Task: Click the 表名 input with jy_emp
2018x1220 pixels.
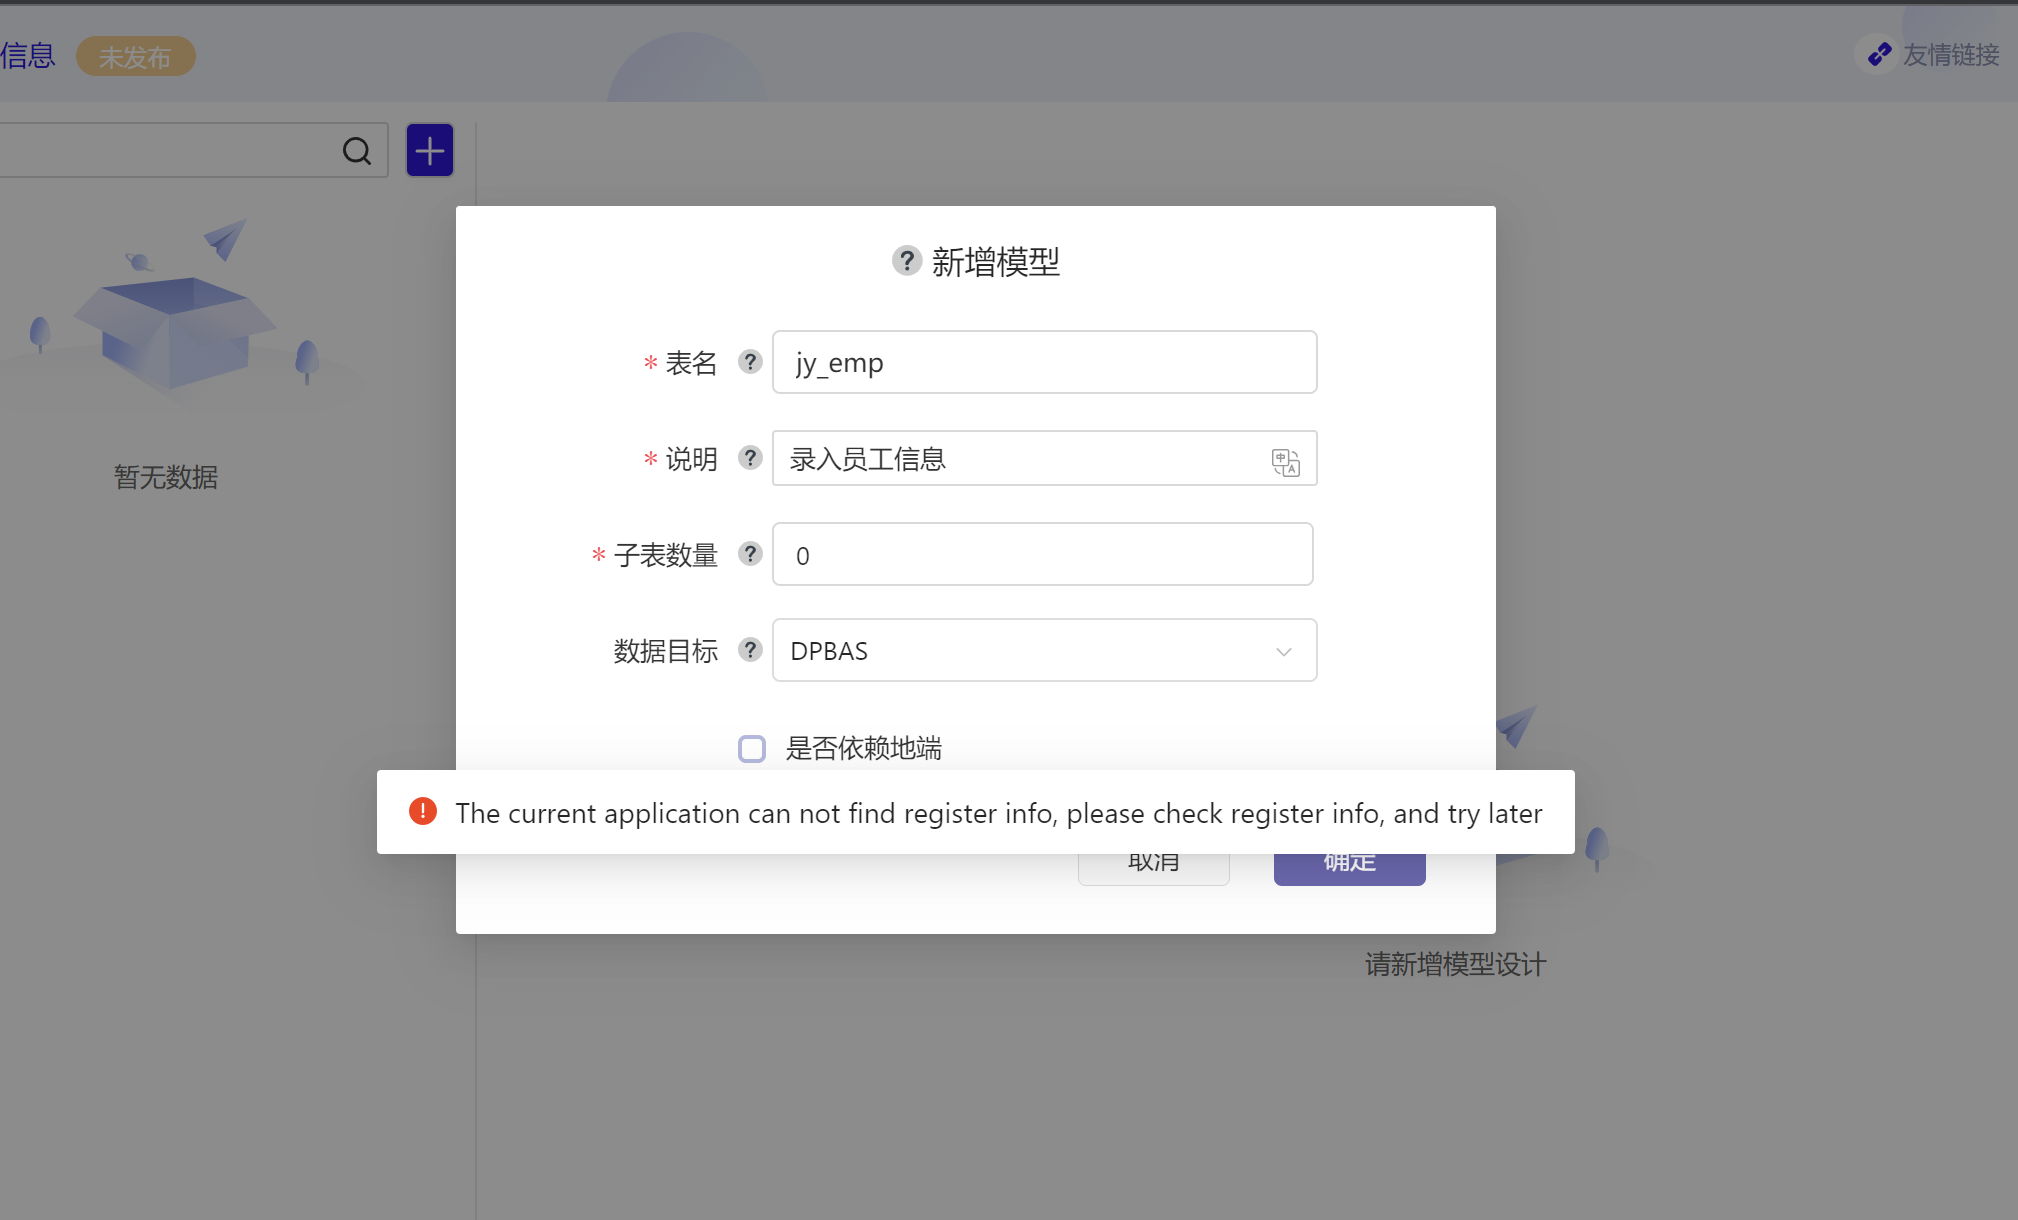Action: tap(1044, 362)
